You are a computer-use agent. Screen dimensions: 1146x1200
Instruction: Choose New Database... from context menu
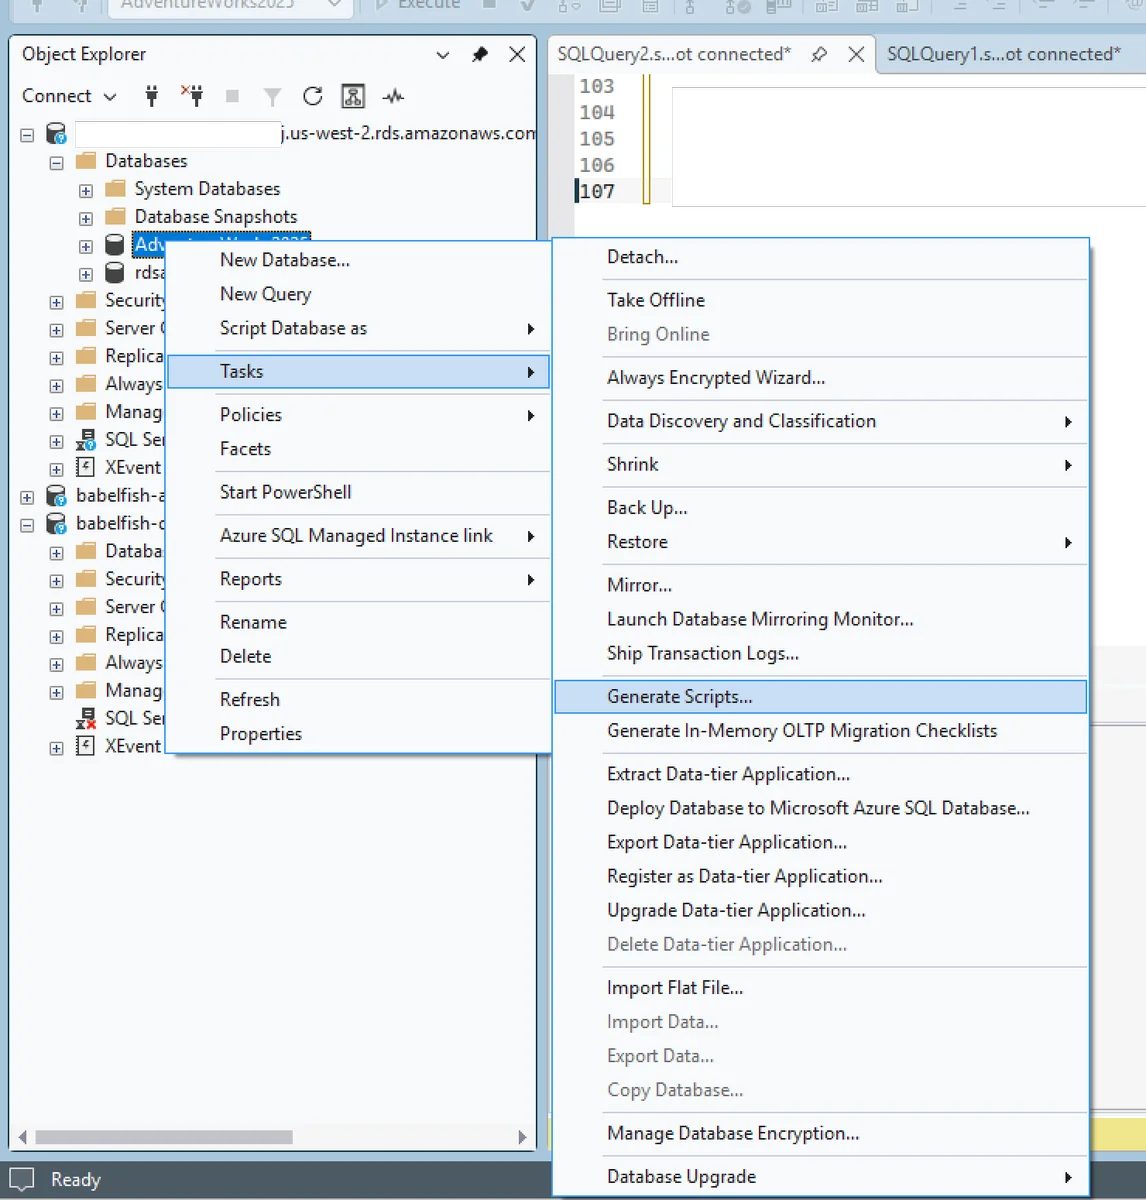(357, 260)
